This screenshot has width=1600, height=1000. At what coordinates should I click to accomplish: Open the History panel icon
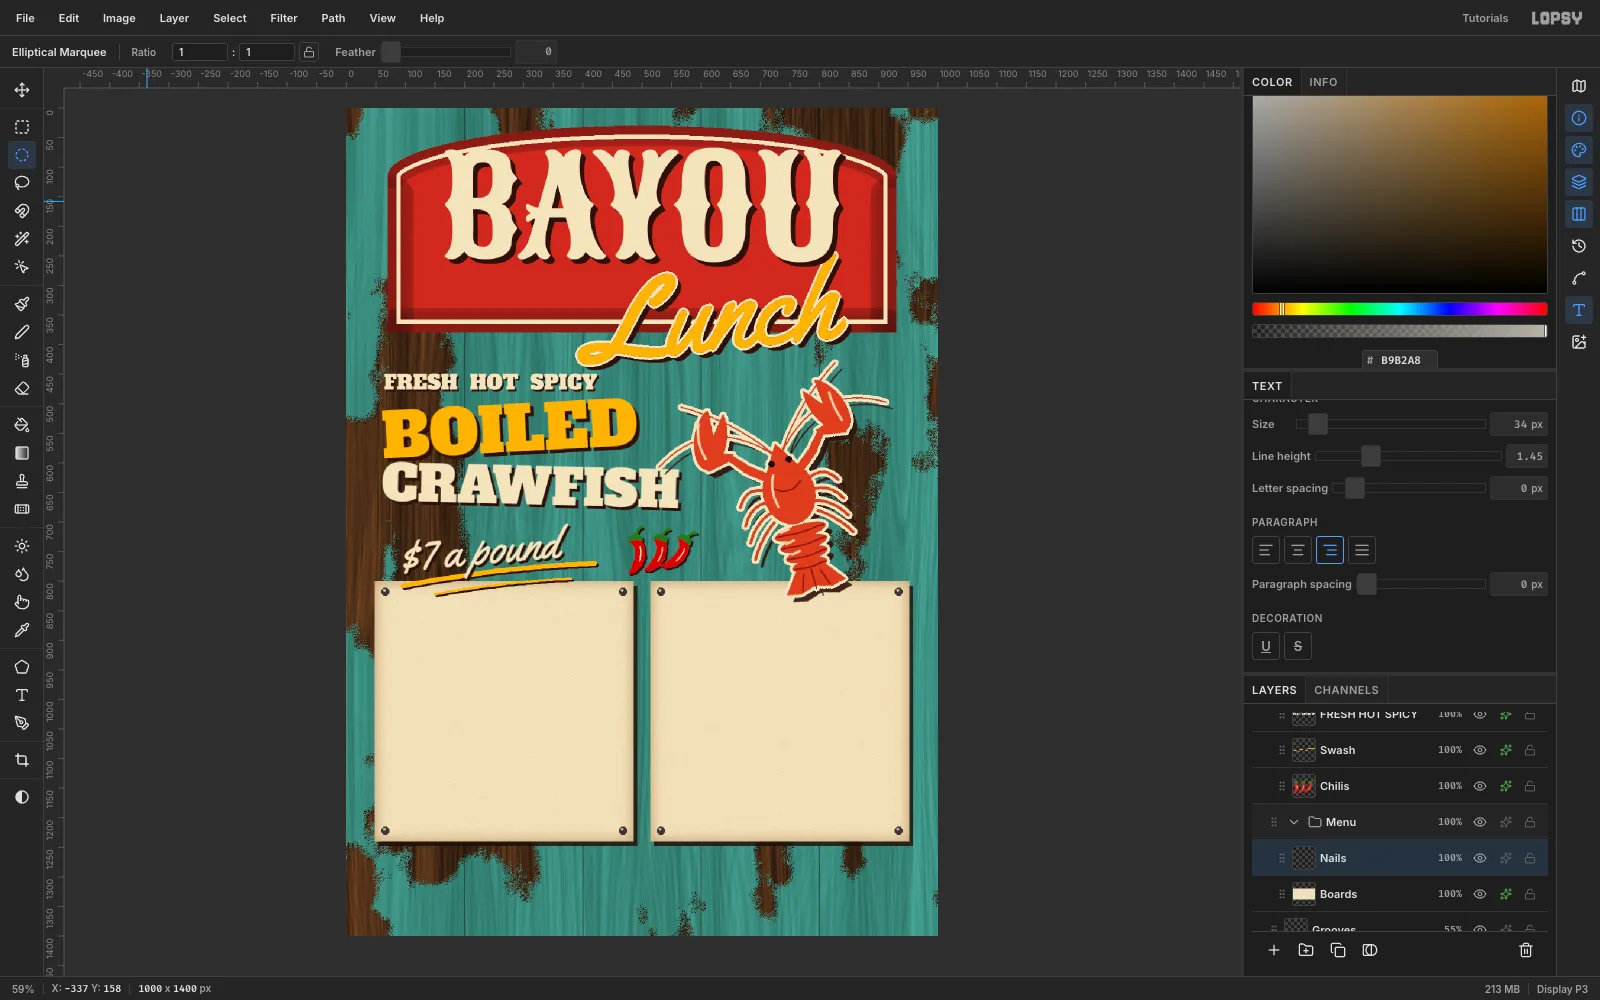point(1579,246)
